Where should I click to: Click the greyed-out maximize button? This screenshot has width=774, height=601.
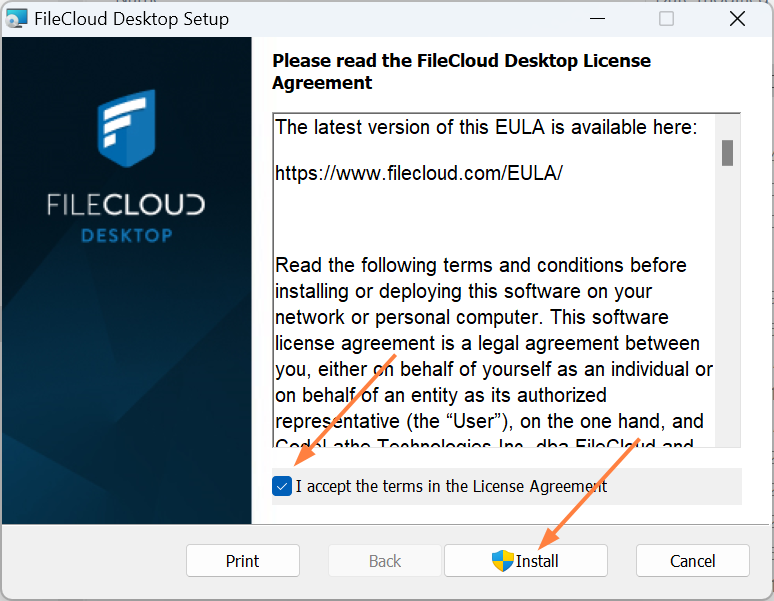(x=666, y=19)
